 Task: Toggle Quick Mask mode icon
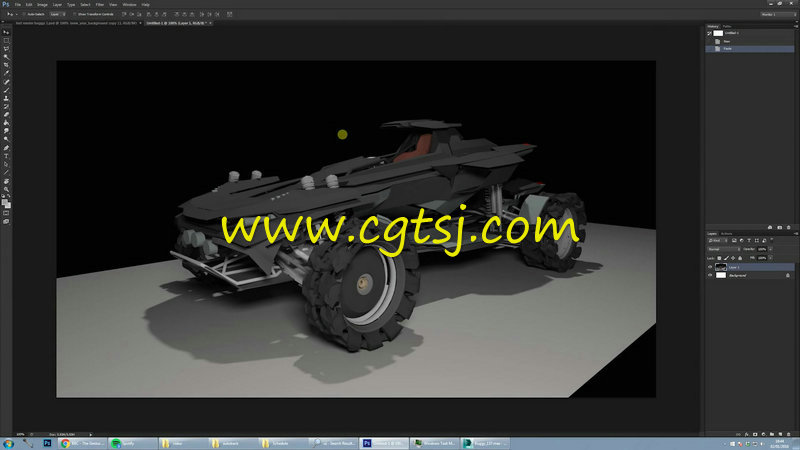[6, 212]
